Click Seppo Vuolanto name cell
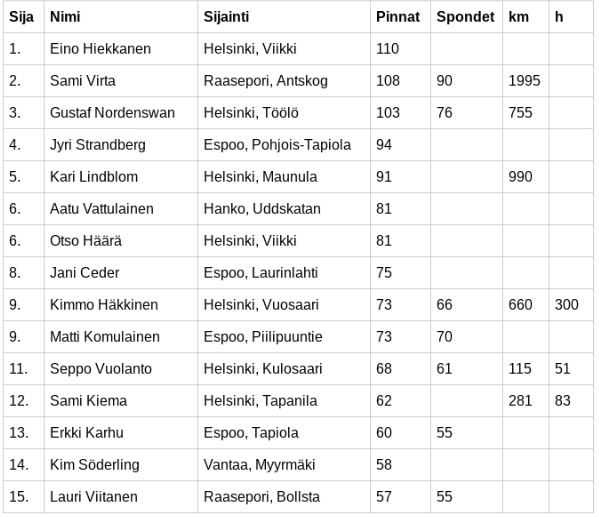Viewport: 599px width, 517px height. pyautogui.click(x=101, y=369)
